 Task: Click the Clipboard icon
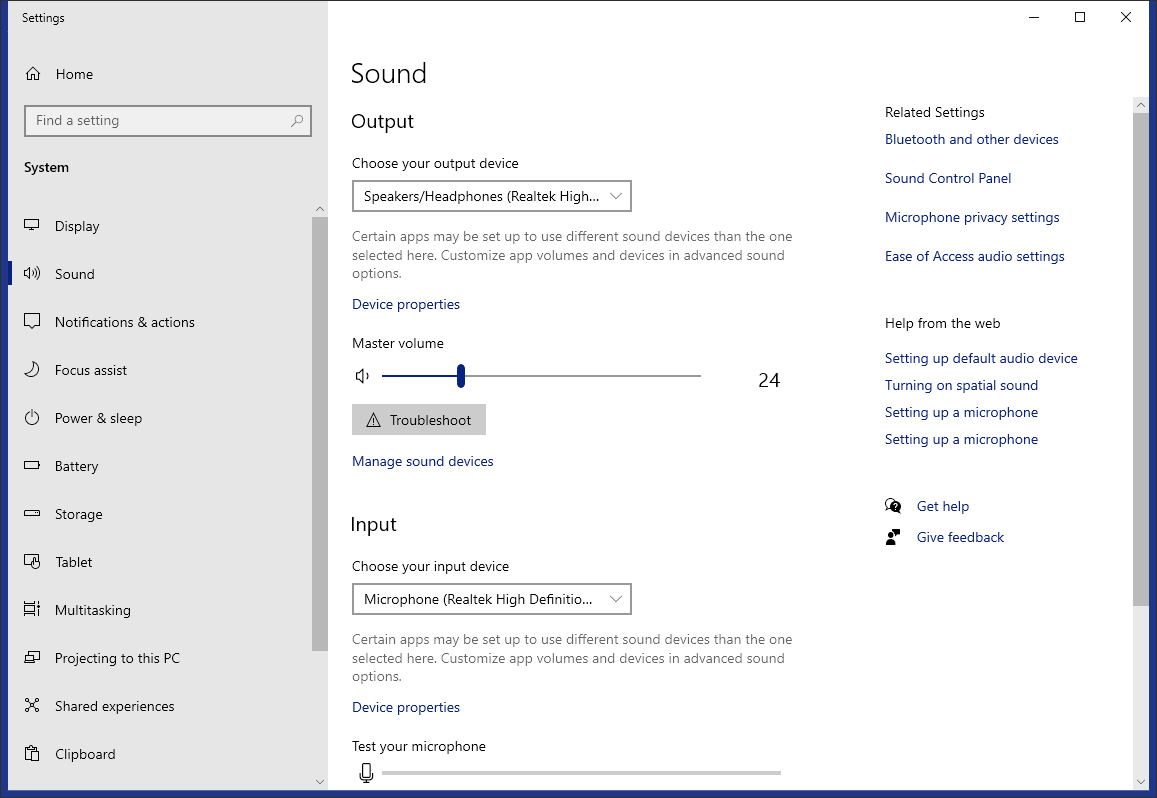point(32,754)
